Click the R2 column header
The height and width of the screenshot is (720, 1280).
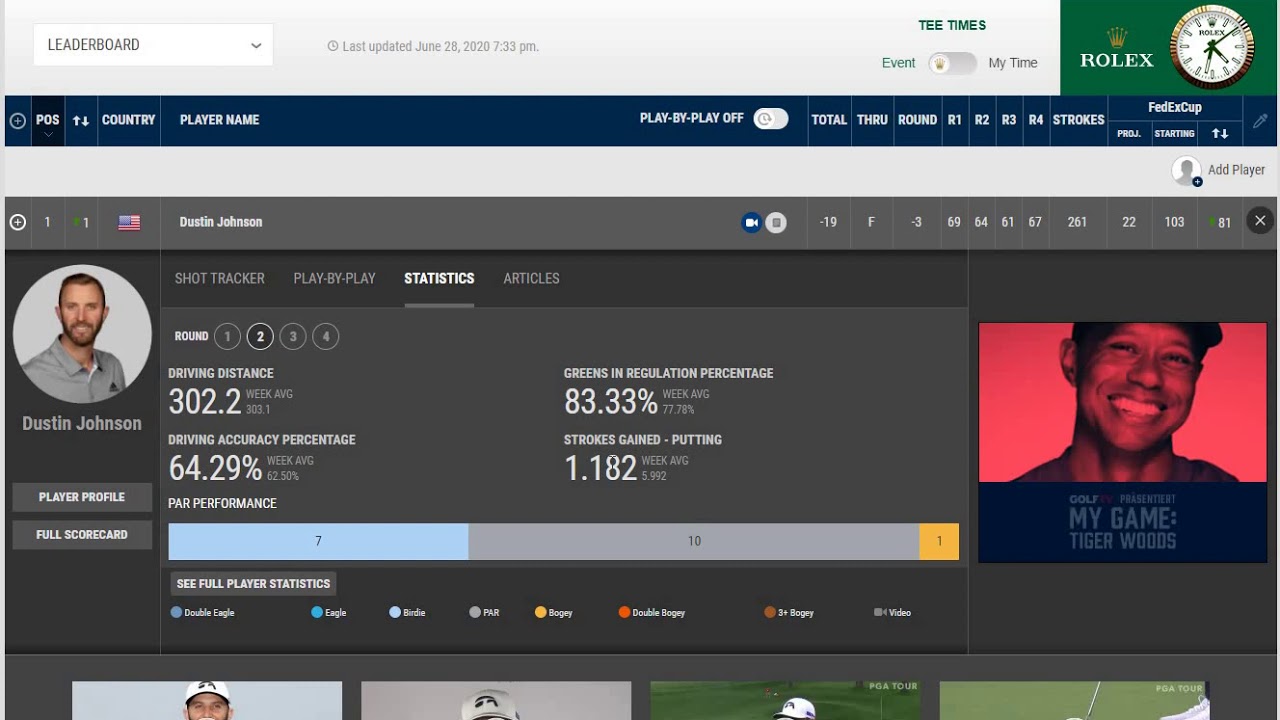click(982, 120)
